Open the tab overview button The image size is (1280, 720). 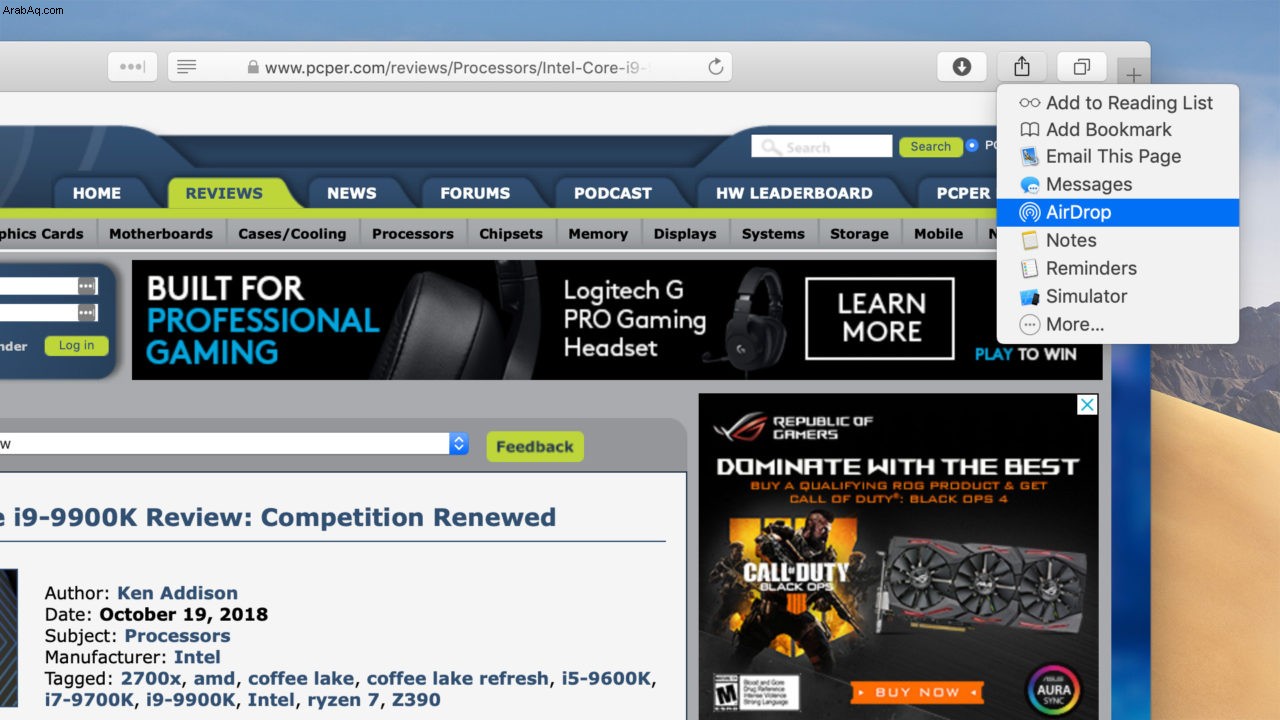click(x=1082, y=67)
